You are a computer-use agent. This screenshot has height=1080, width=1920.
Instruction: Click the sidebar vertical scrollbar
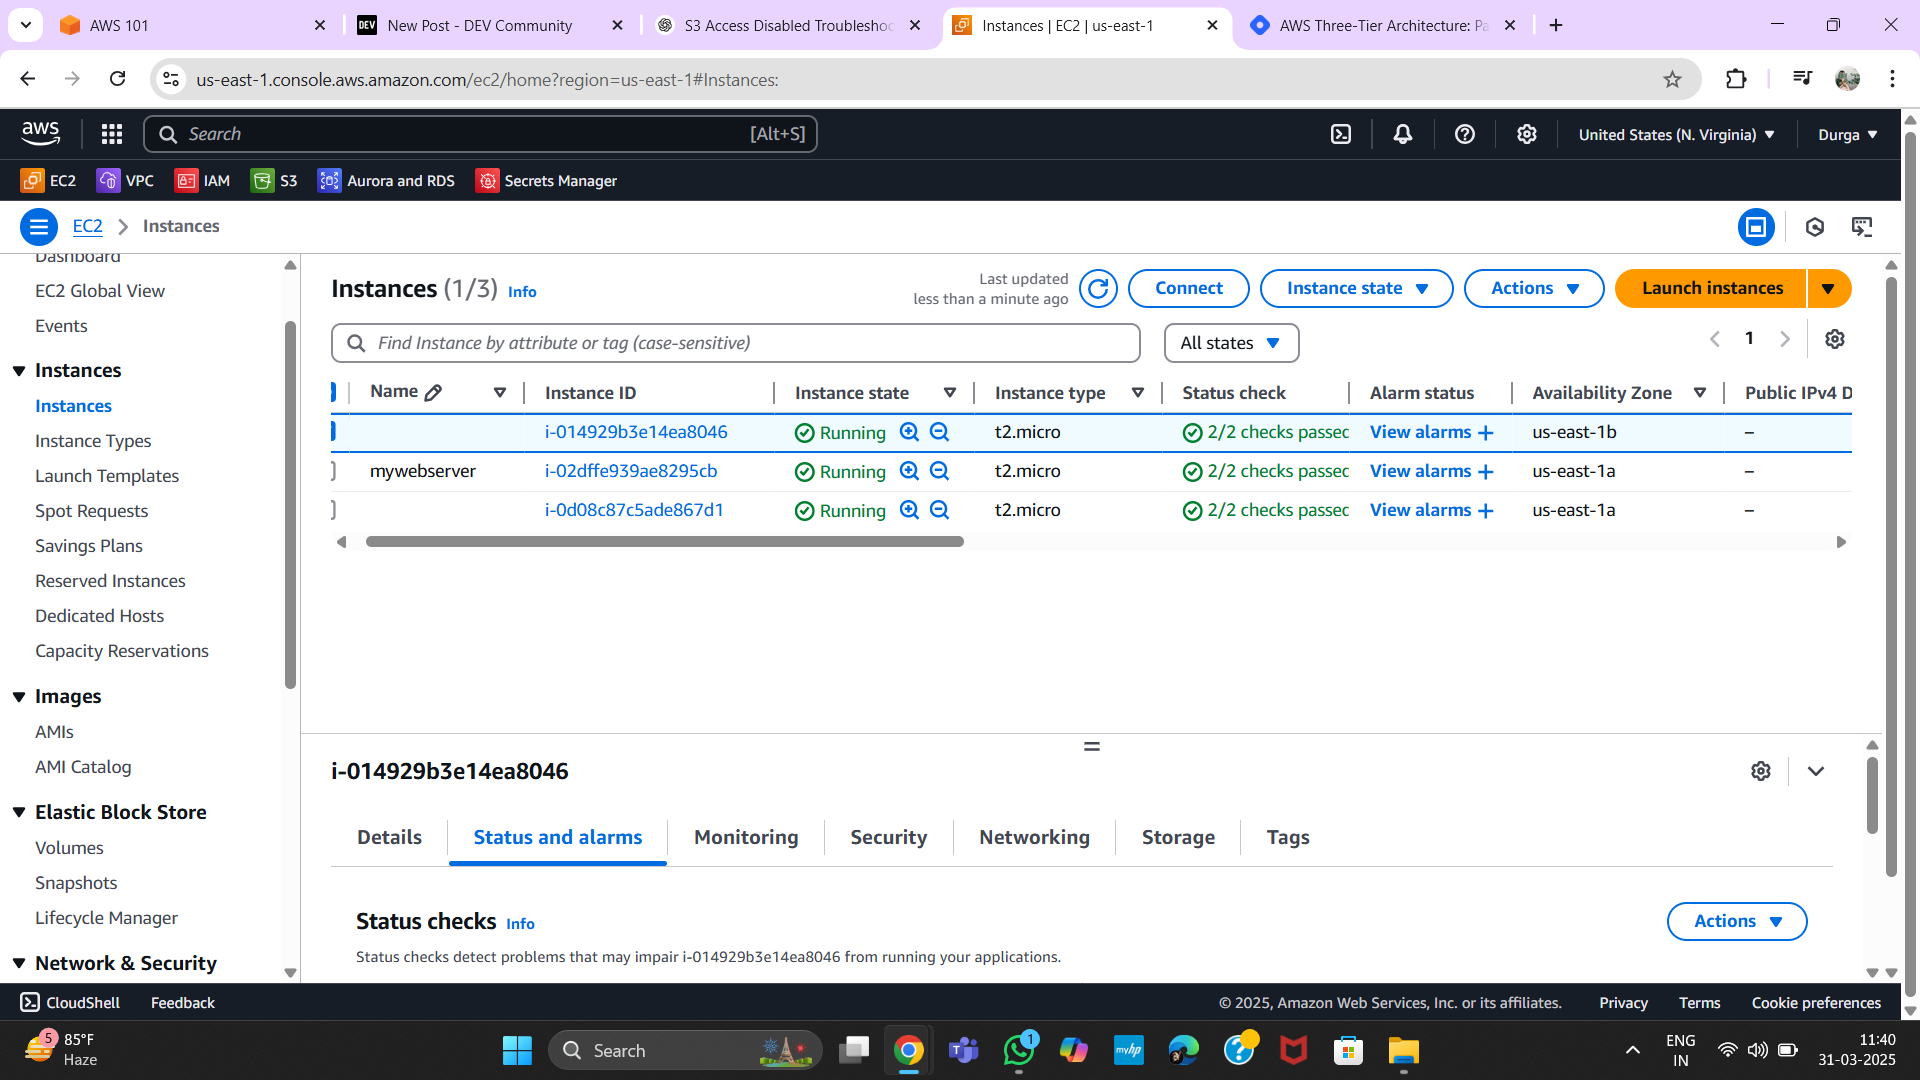coord(290,505)
